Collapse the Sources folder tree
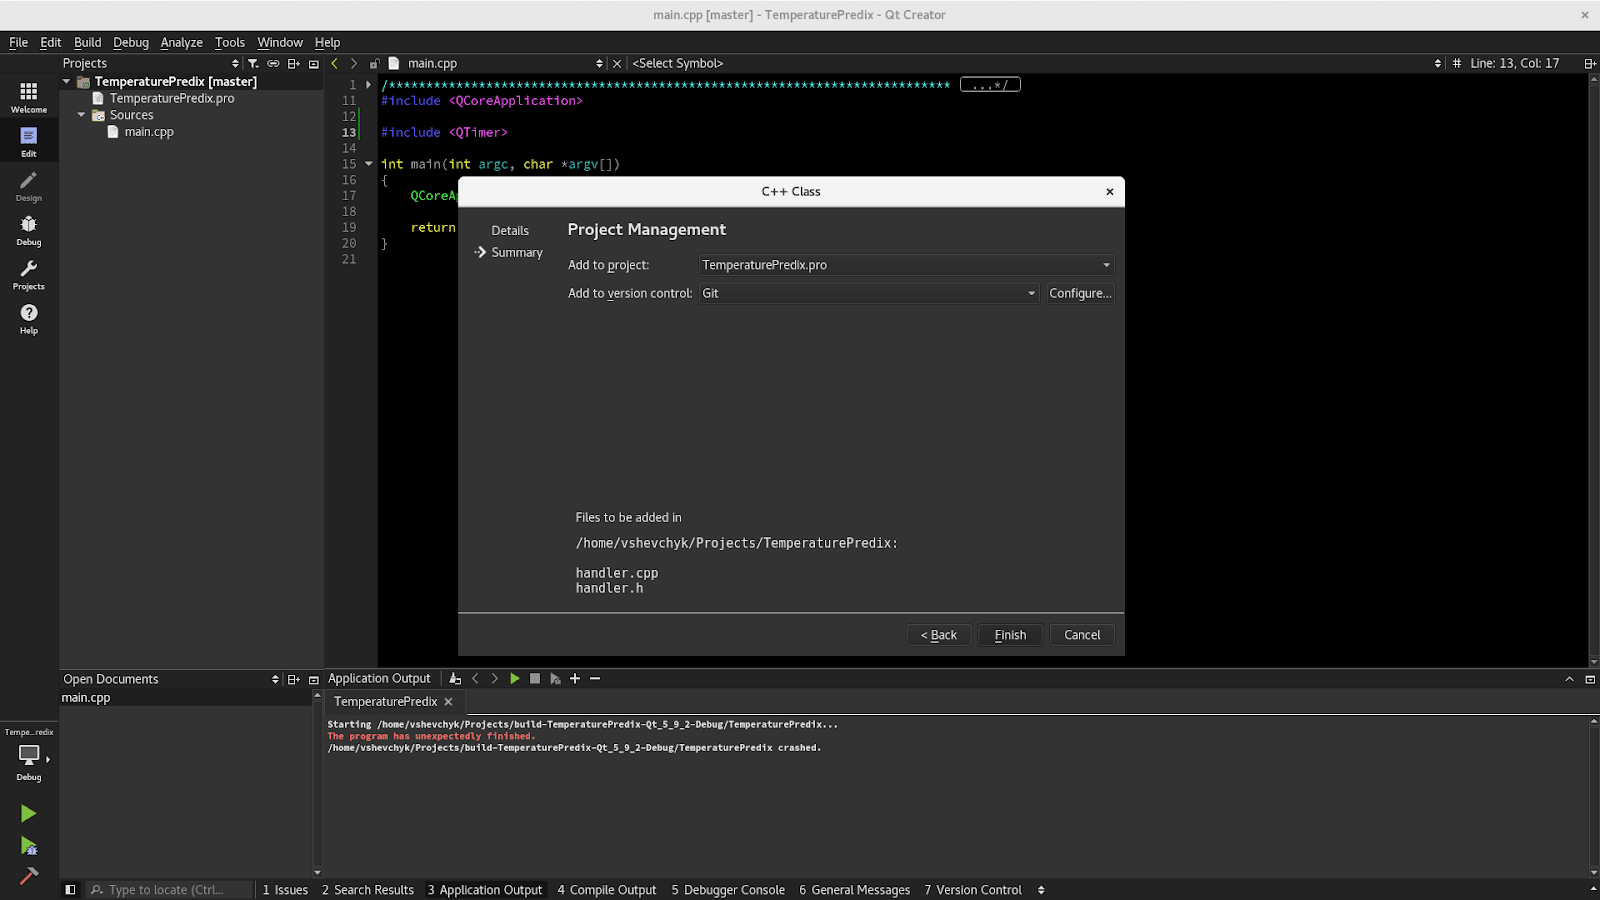Viewport: 1600px width, 900px height. (82, 115)
